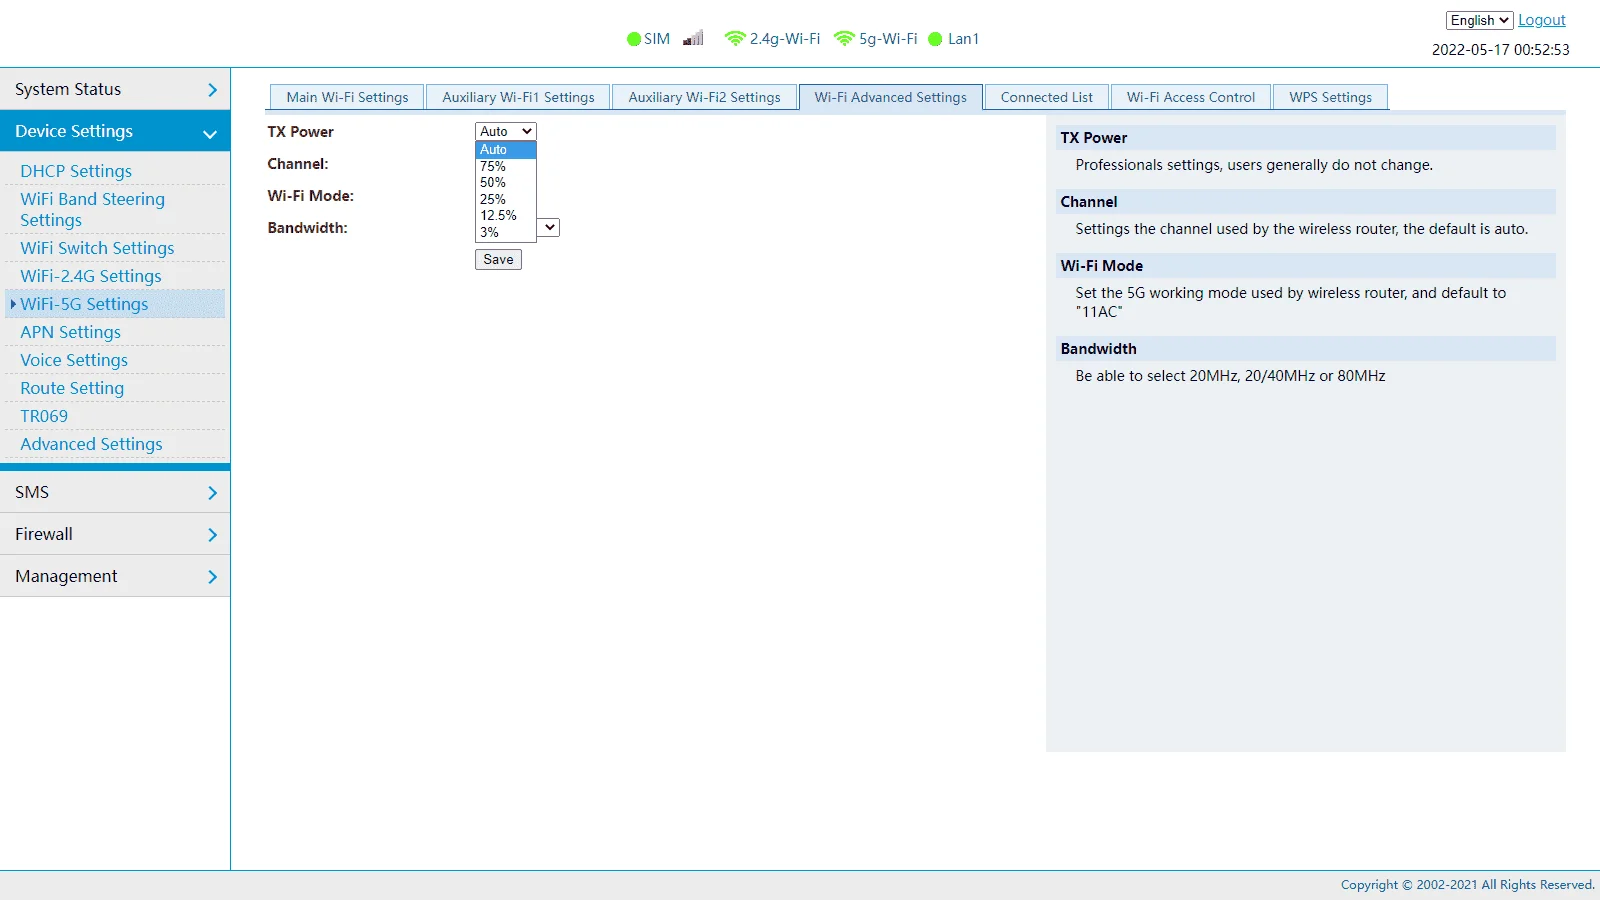The height and width of the screenshot is (900, 1600).
Task: Click the 2.4g-Wi-Fi status icon
Action: point(735,38)
